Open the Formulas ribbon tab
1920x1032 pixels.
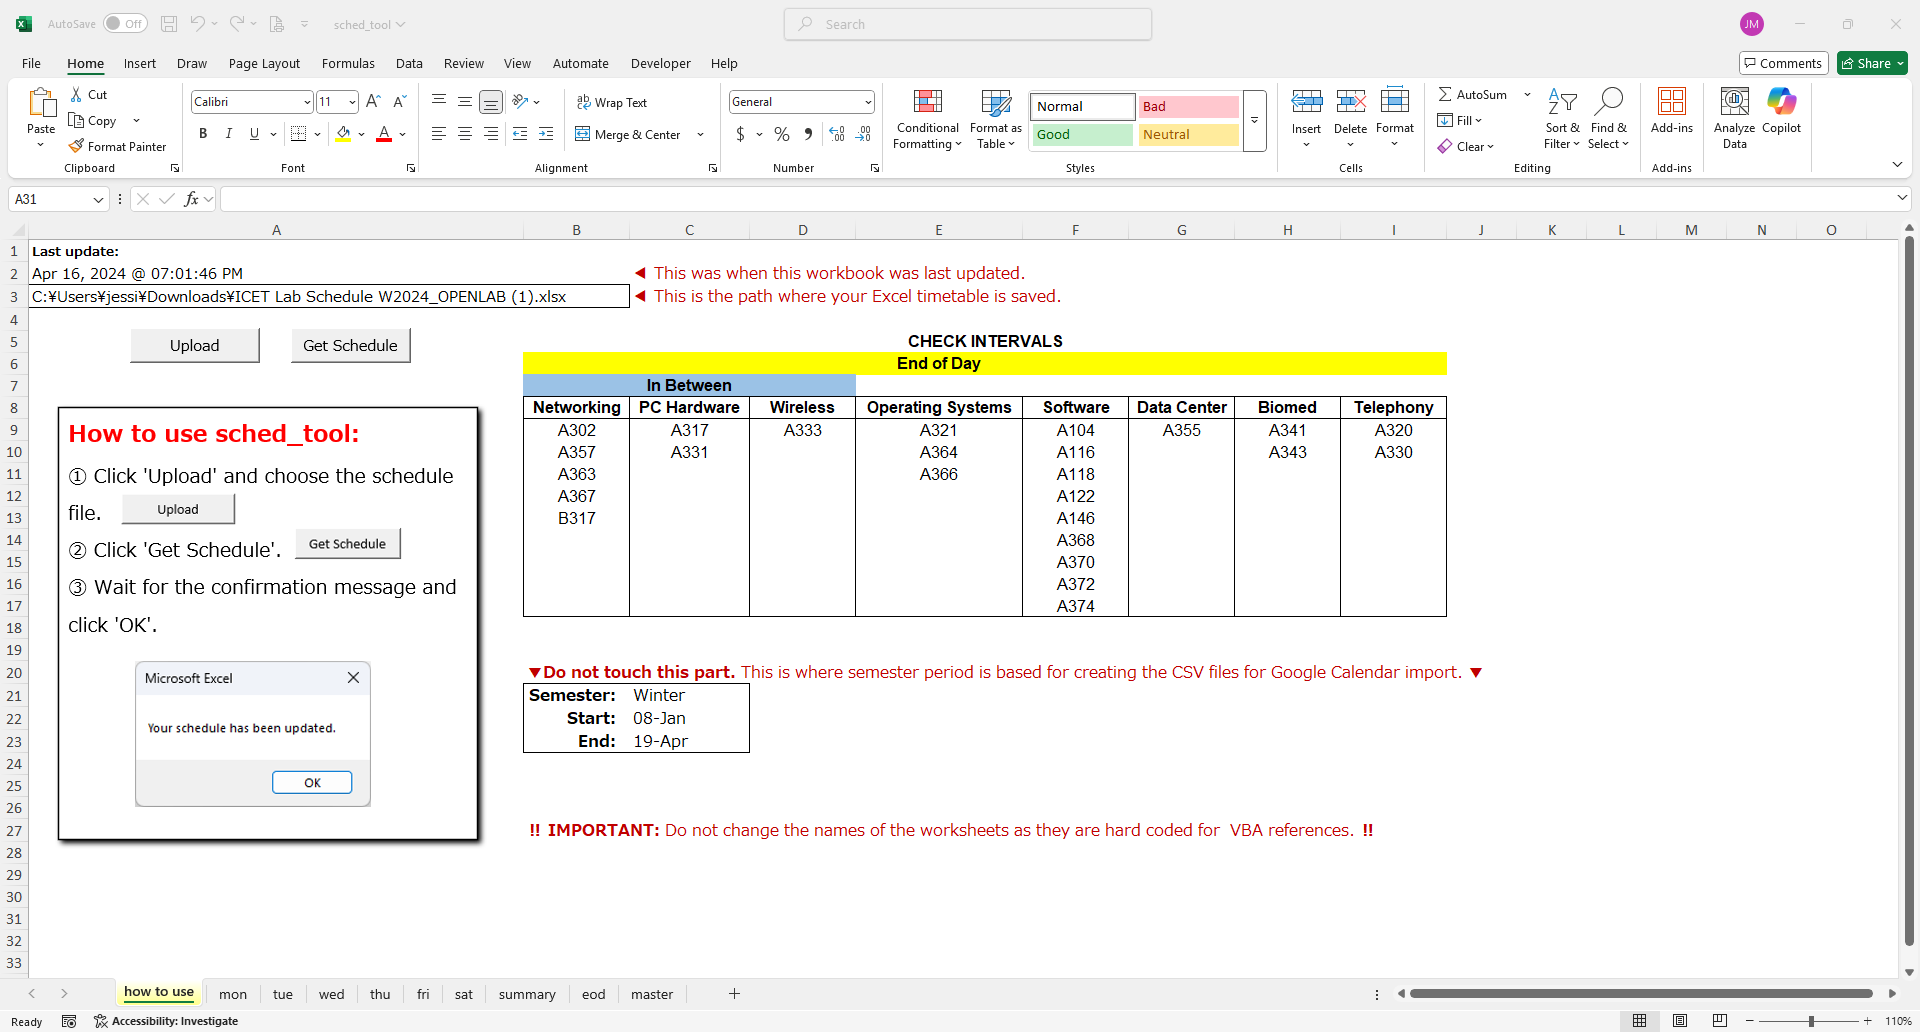pyautogui.click(x=348, y=63)
